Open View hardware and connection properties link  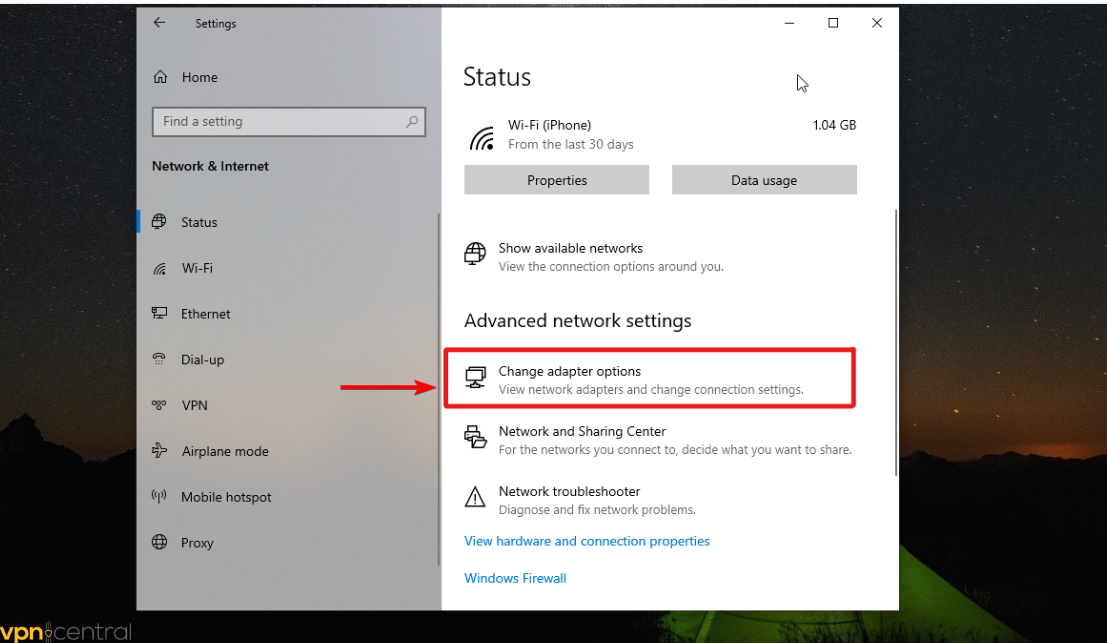586,541
